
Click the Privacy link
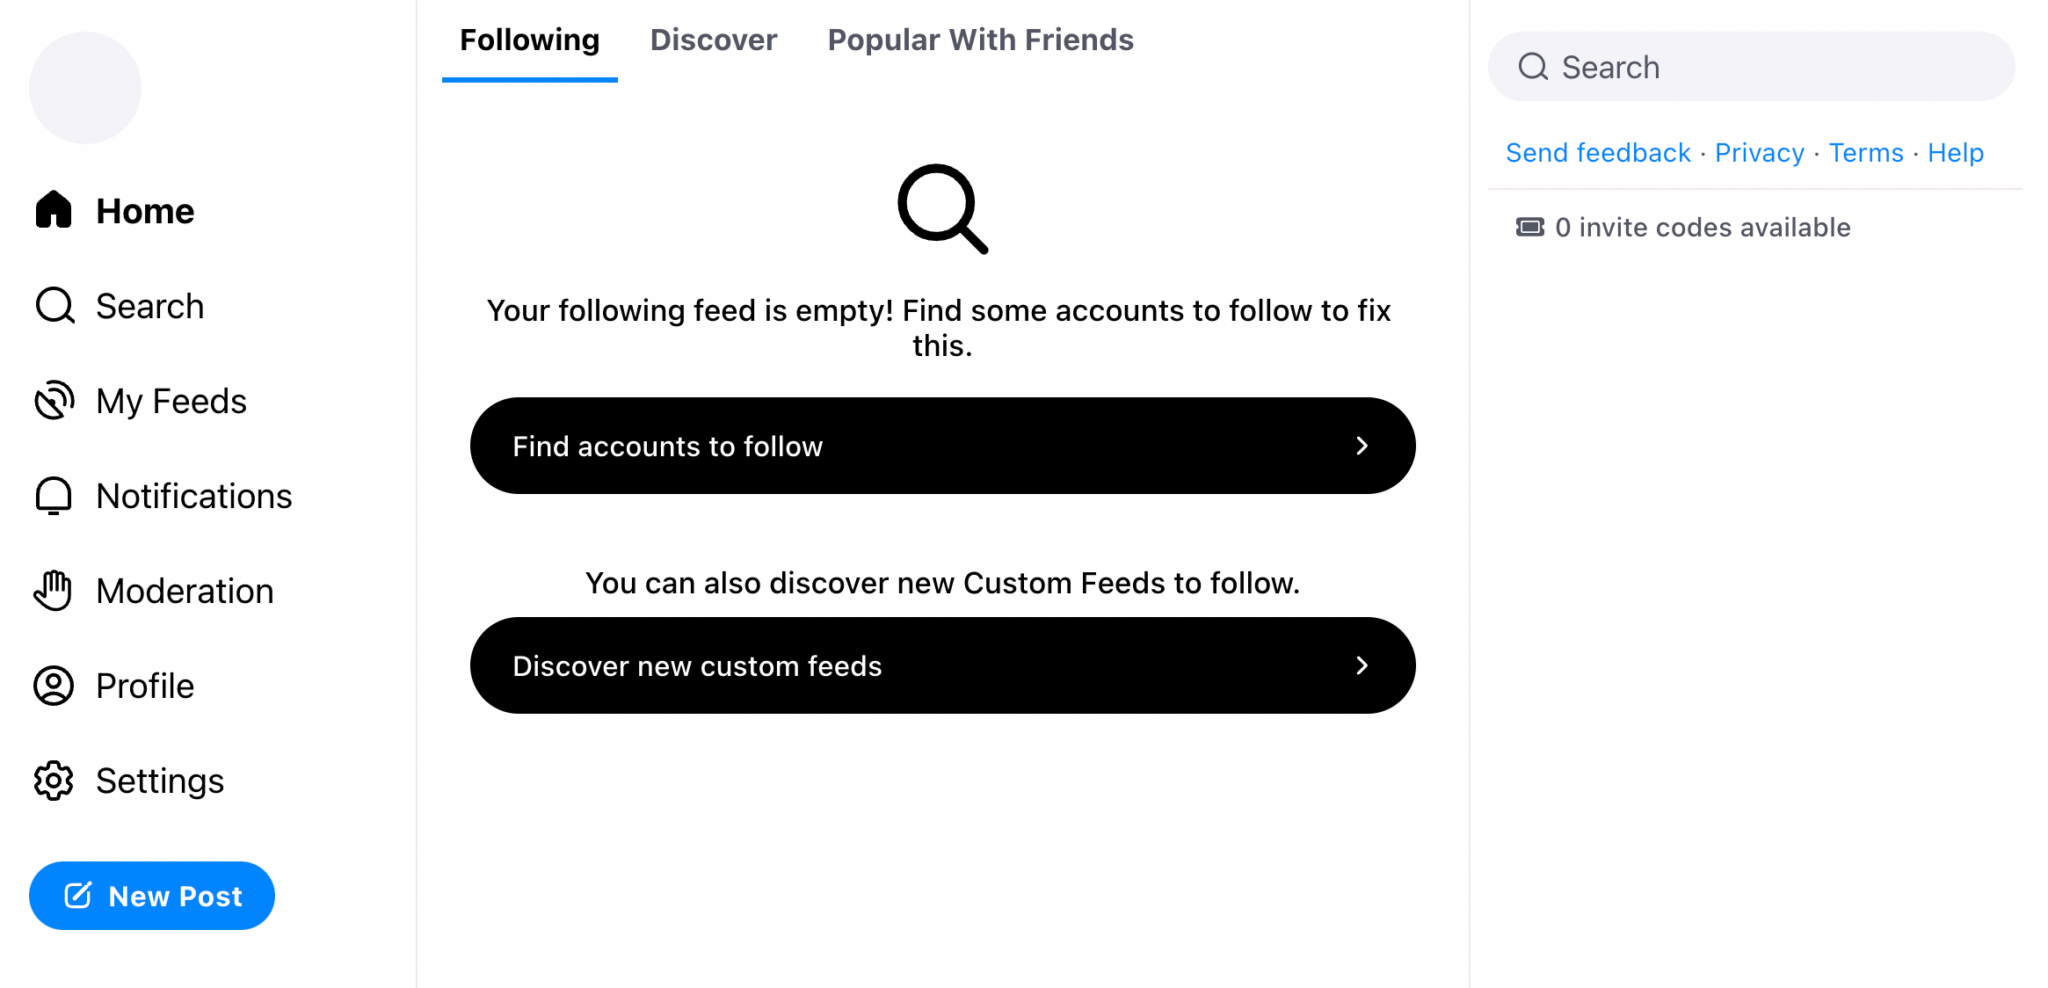click(x=1759, y=152)
